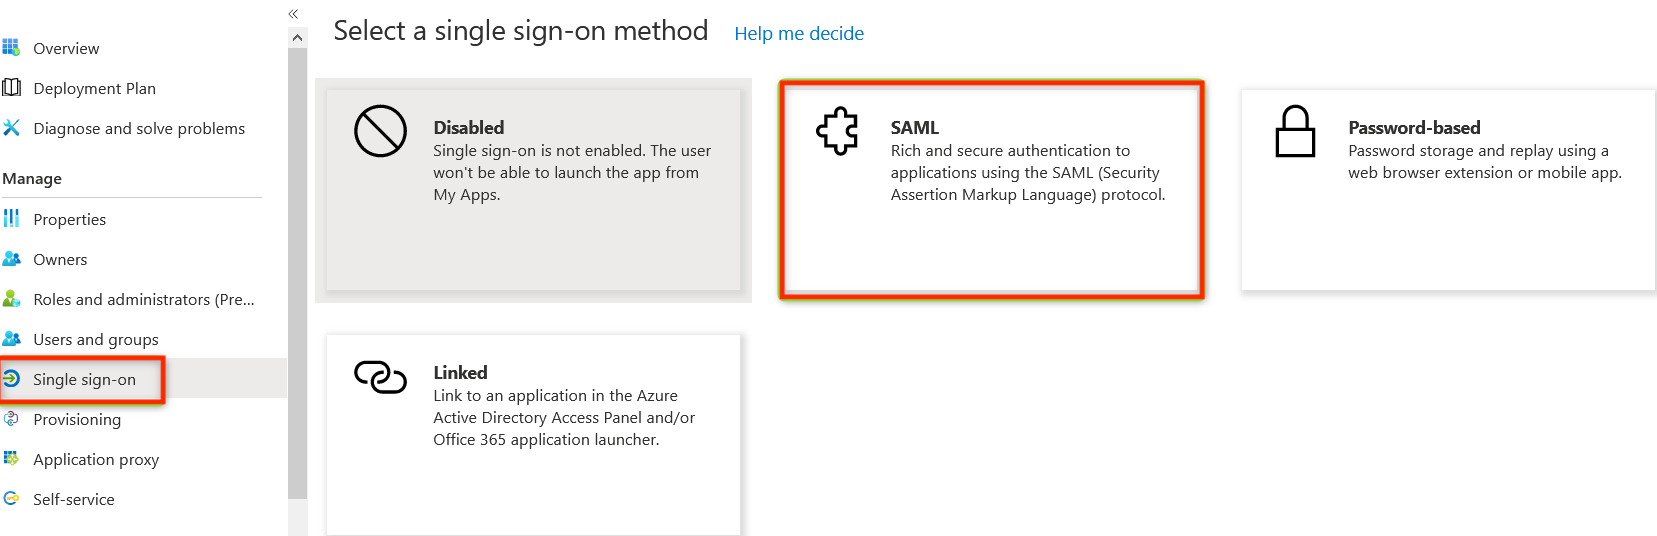The image size is (1657, 536).
Task: Open Single sign-on menu item
Action: 84,379
